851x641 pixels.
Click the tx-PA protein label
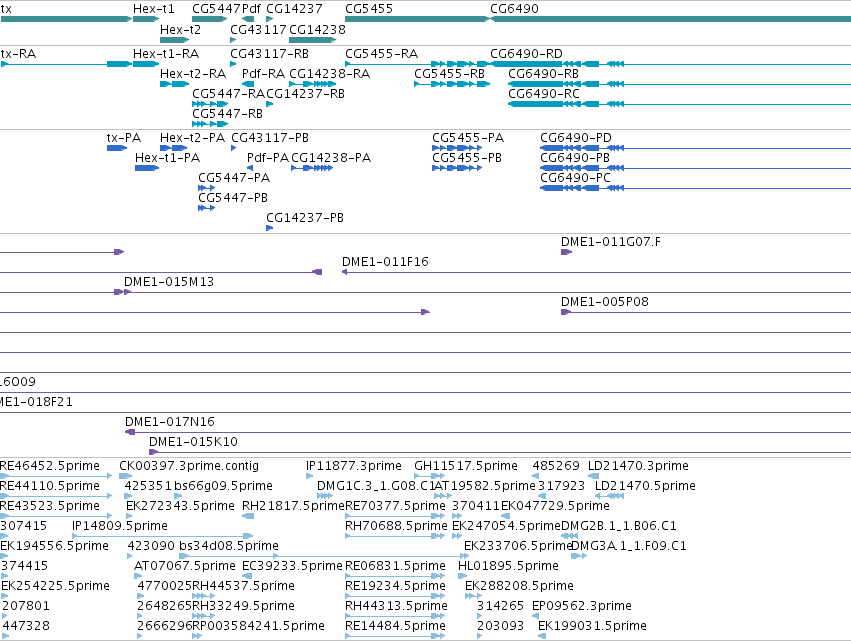tap(124, 138)
